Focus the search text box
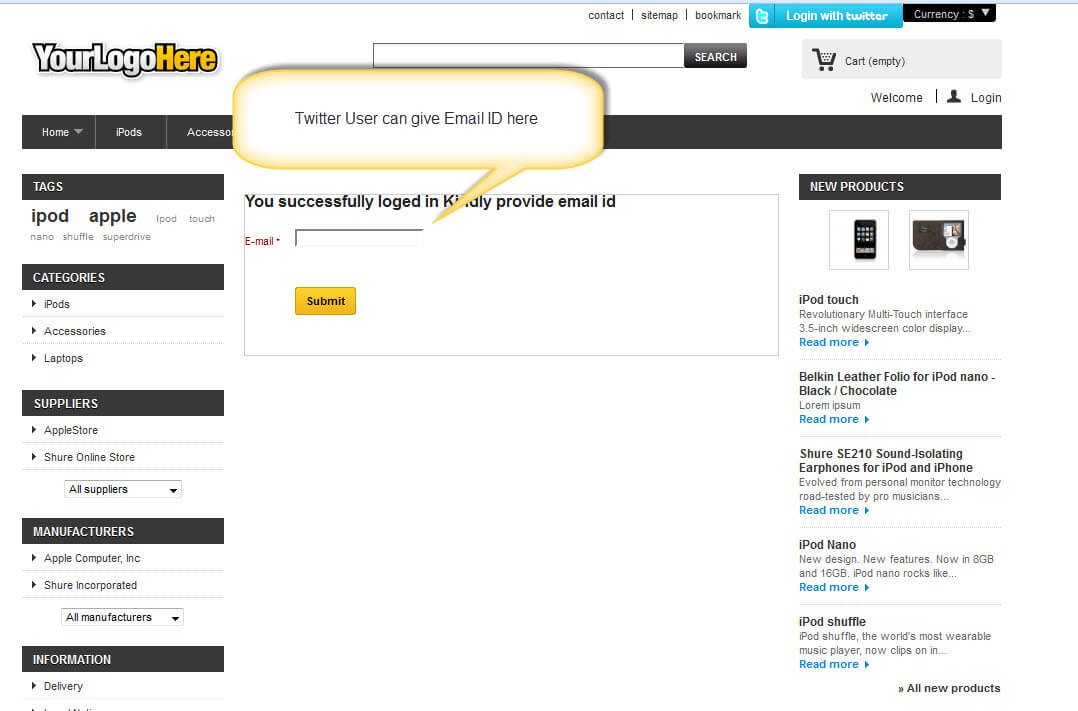 (528, 56)
